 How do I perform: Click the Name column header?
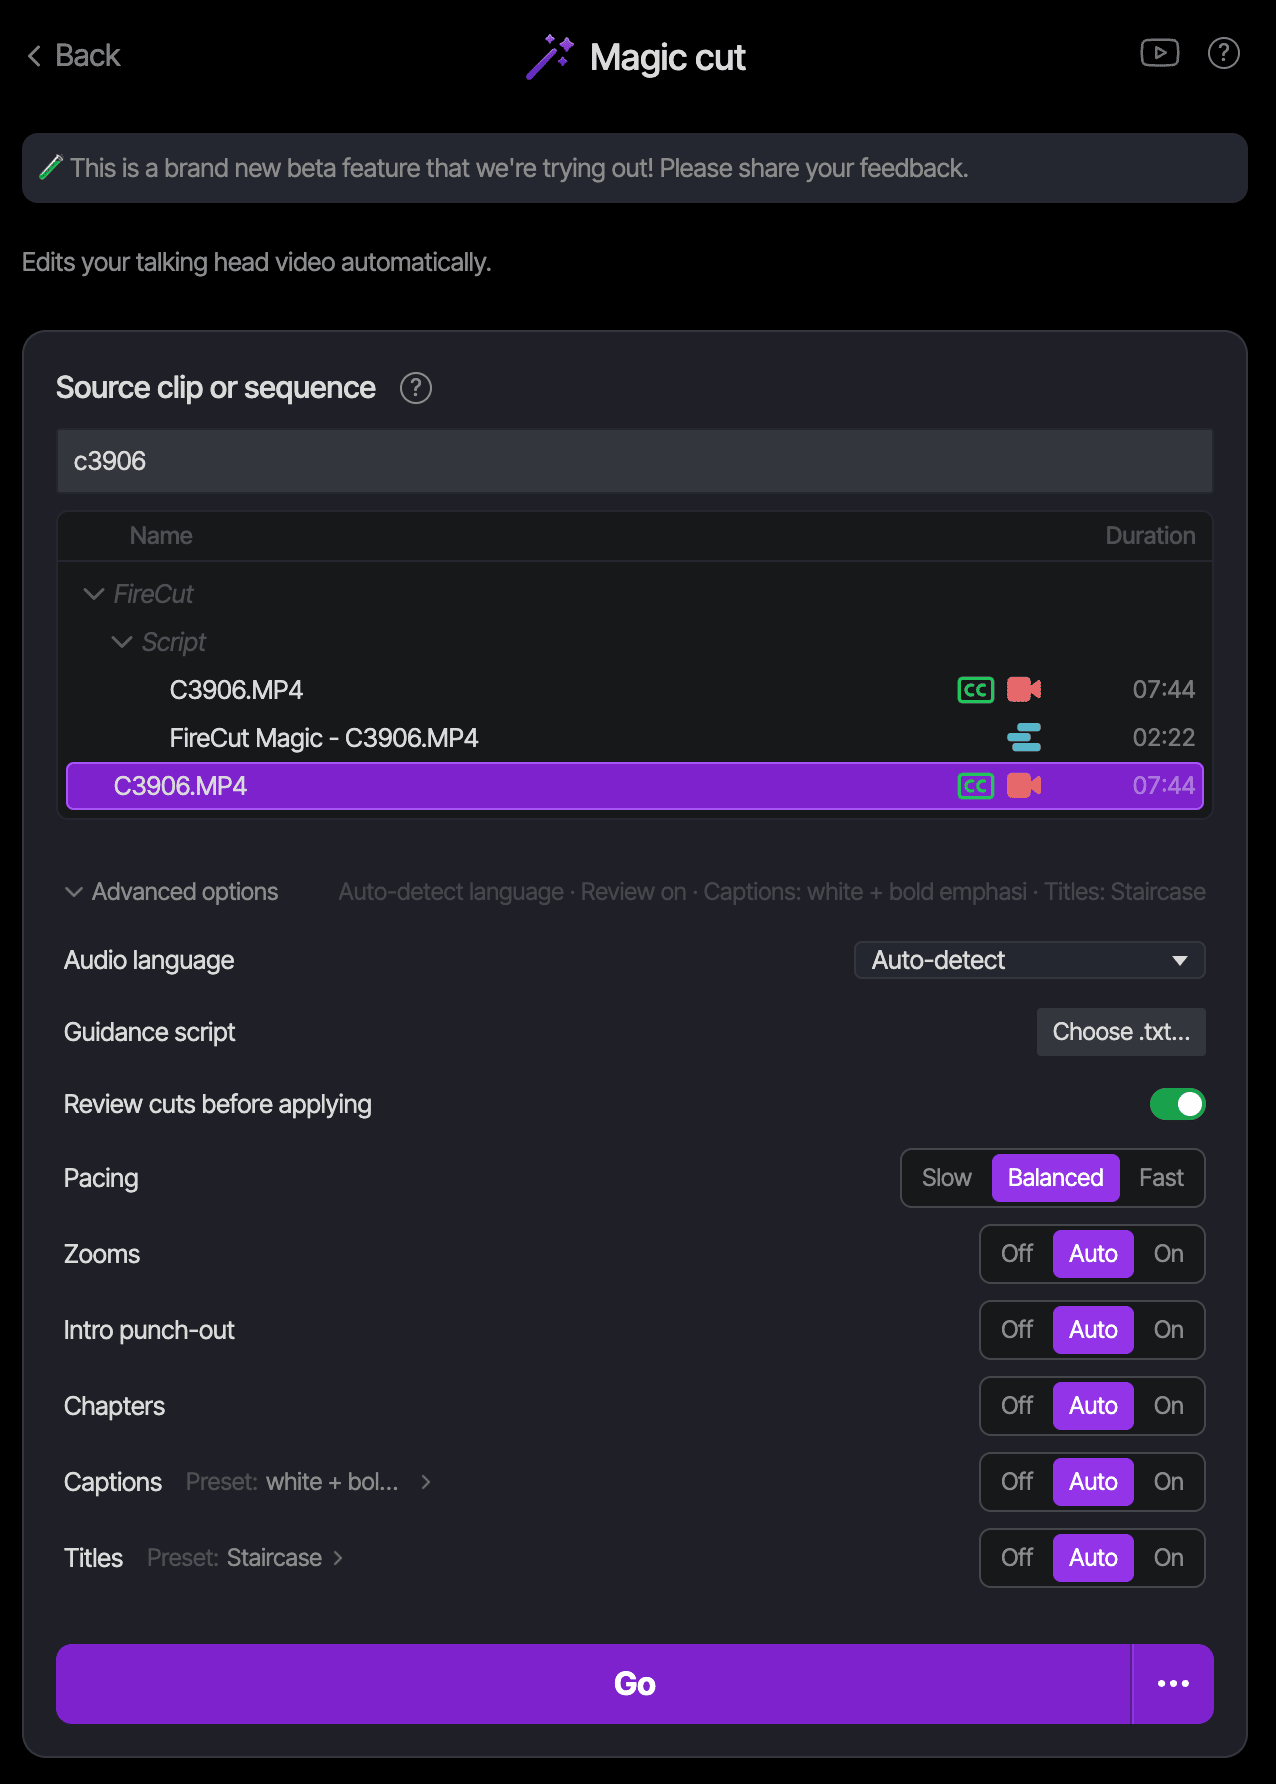pos(161,536)
